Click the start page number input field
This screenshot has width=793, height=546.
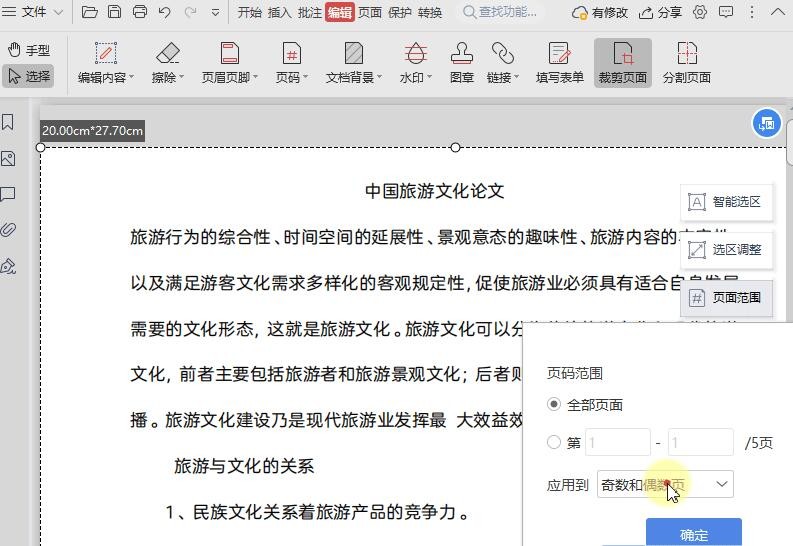point(617,443)
